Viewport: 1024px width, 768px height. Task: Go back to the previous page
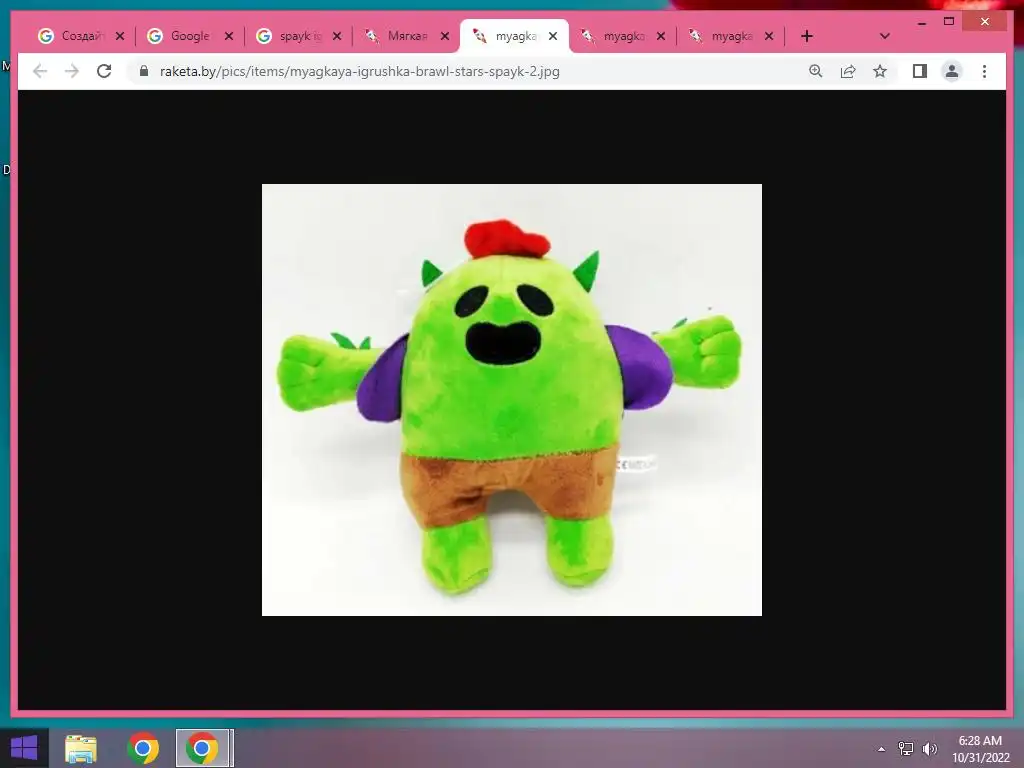(40, 71)
